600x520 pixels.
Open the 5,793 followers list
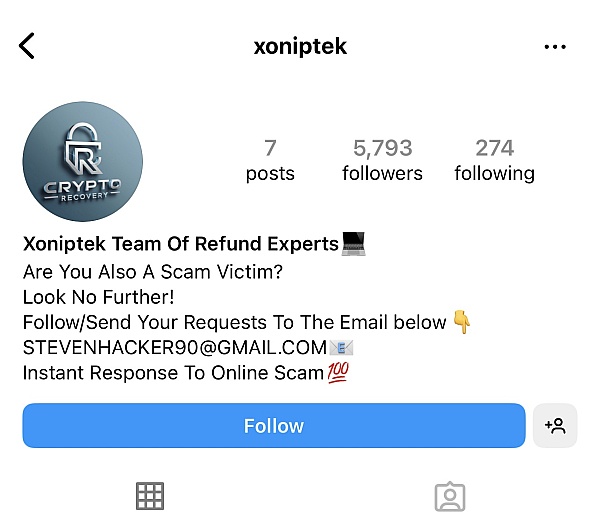(382, 160)
